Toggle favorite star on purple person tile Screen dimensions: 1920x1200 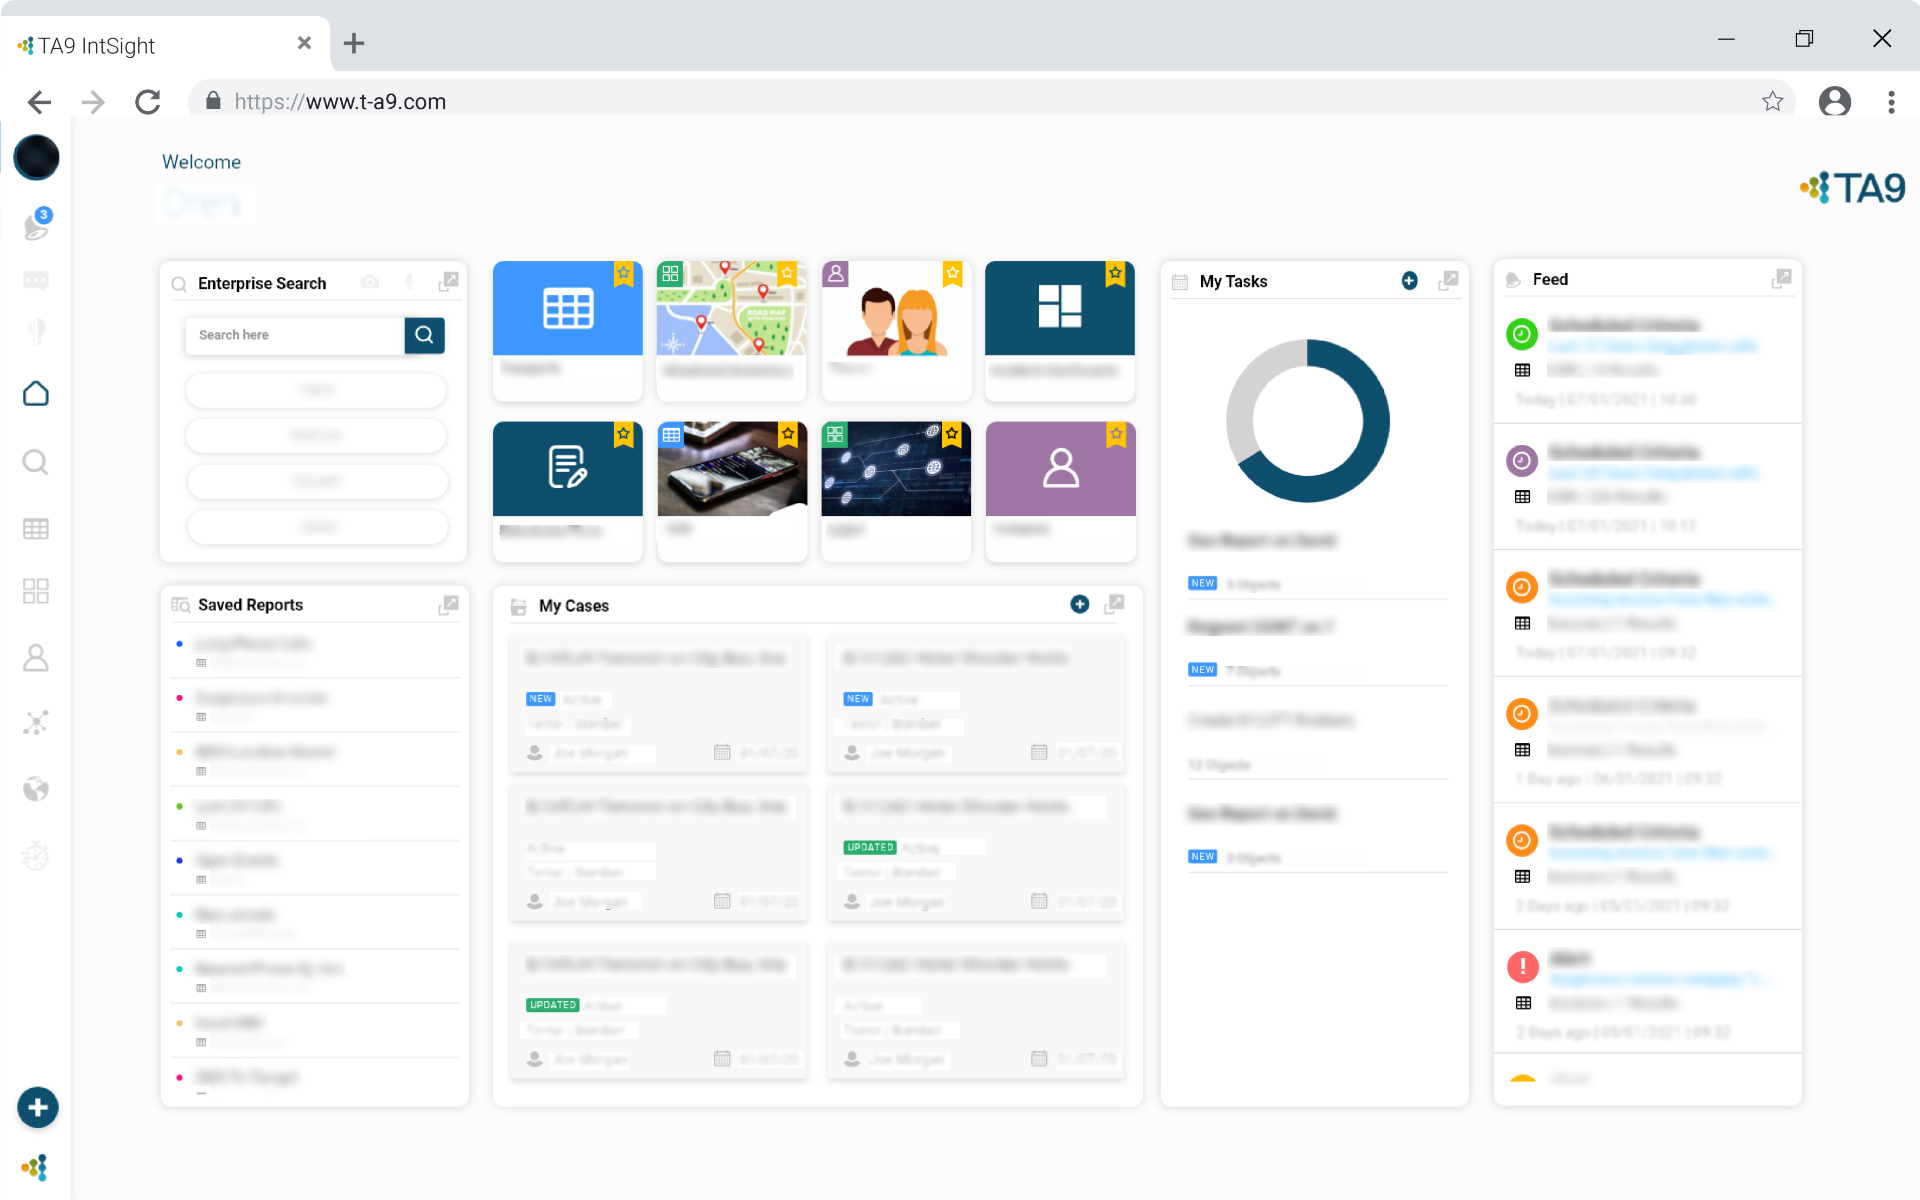coord(1116,434)
